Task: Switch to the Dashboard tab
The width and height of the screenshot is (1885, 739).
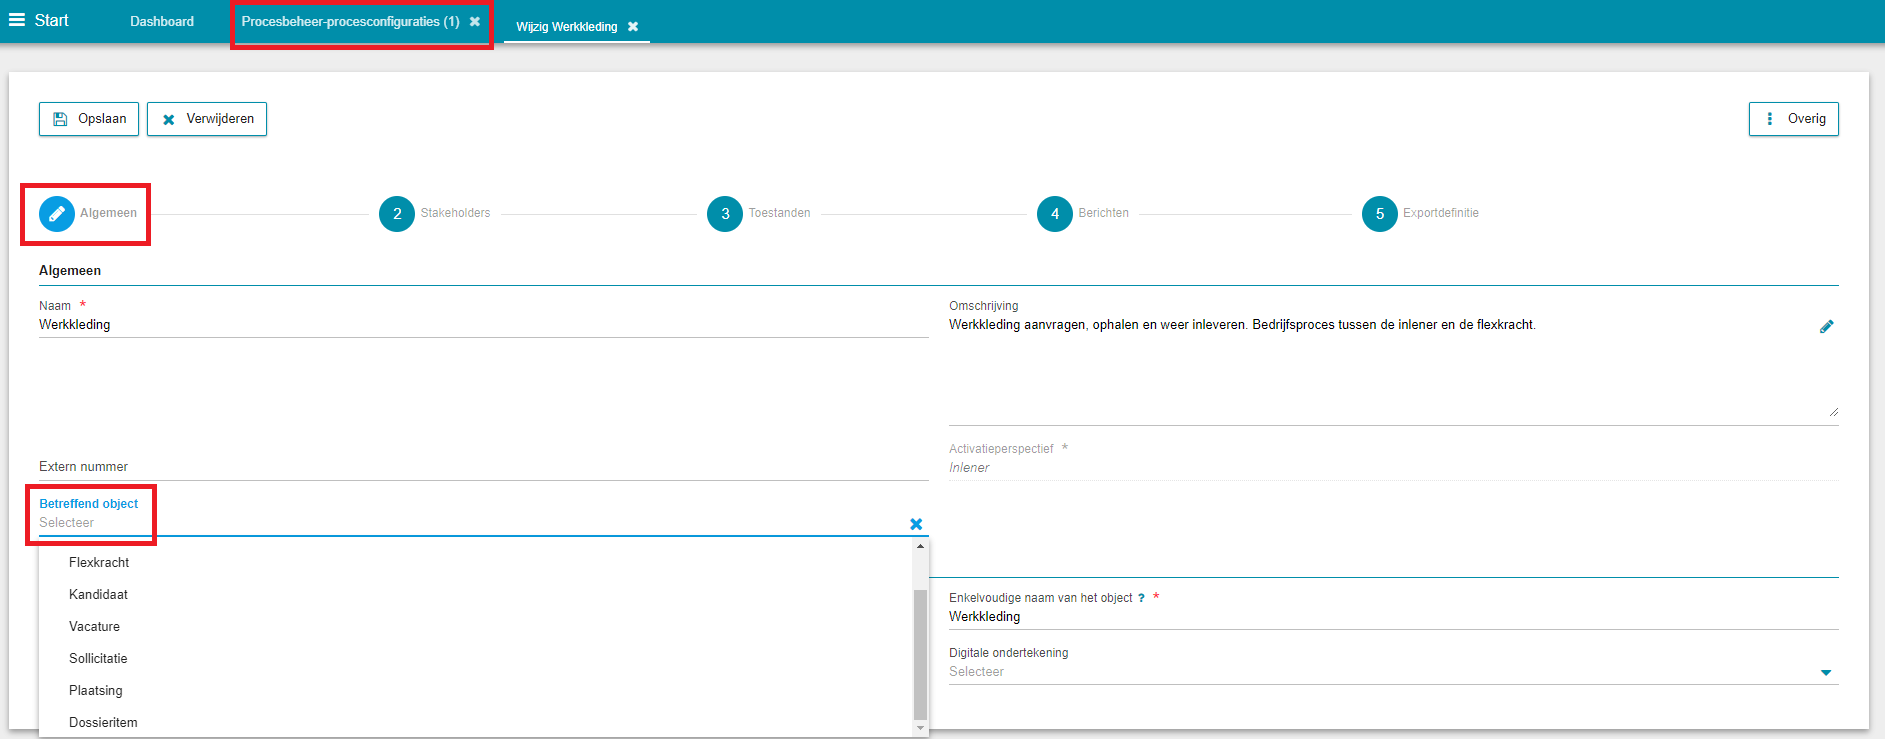Action: [162, 21]
